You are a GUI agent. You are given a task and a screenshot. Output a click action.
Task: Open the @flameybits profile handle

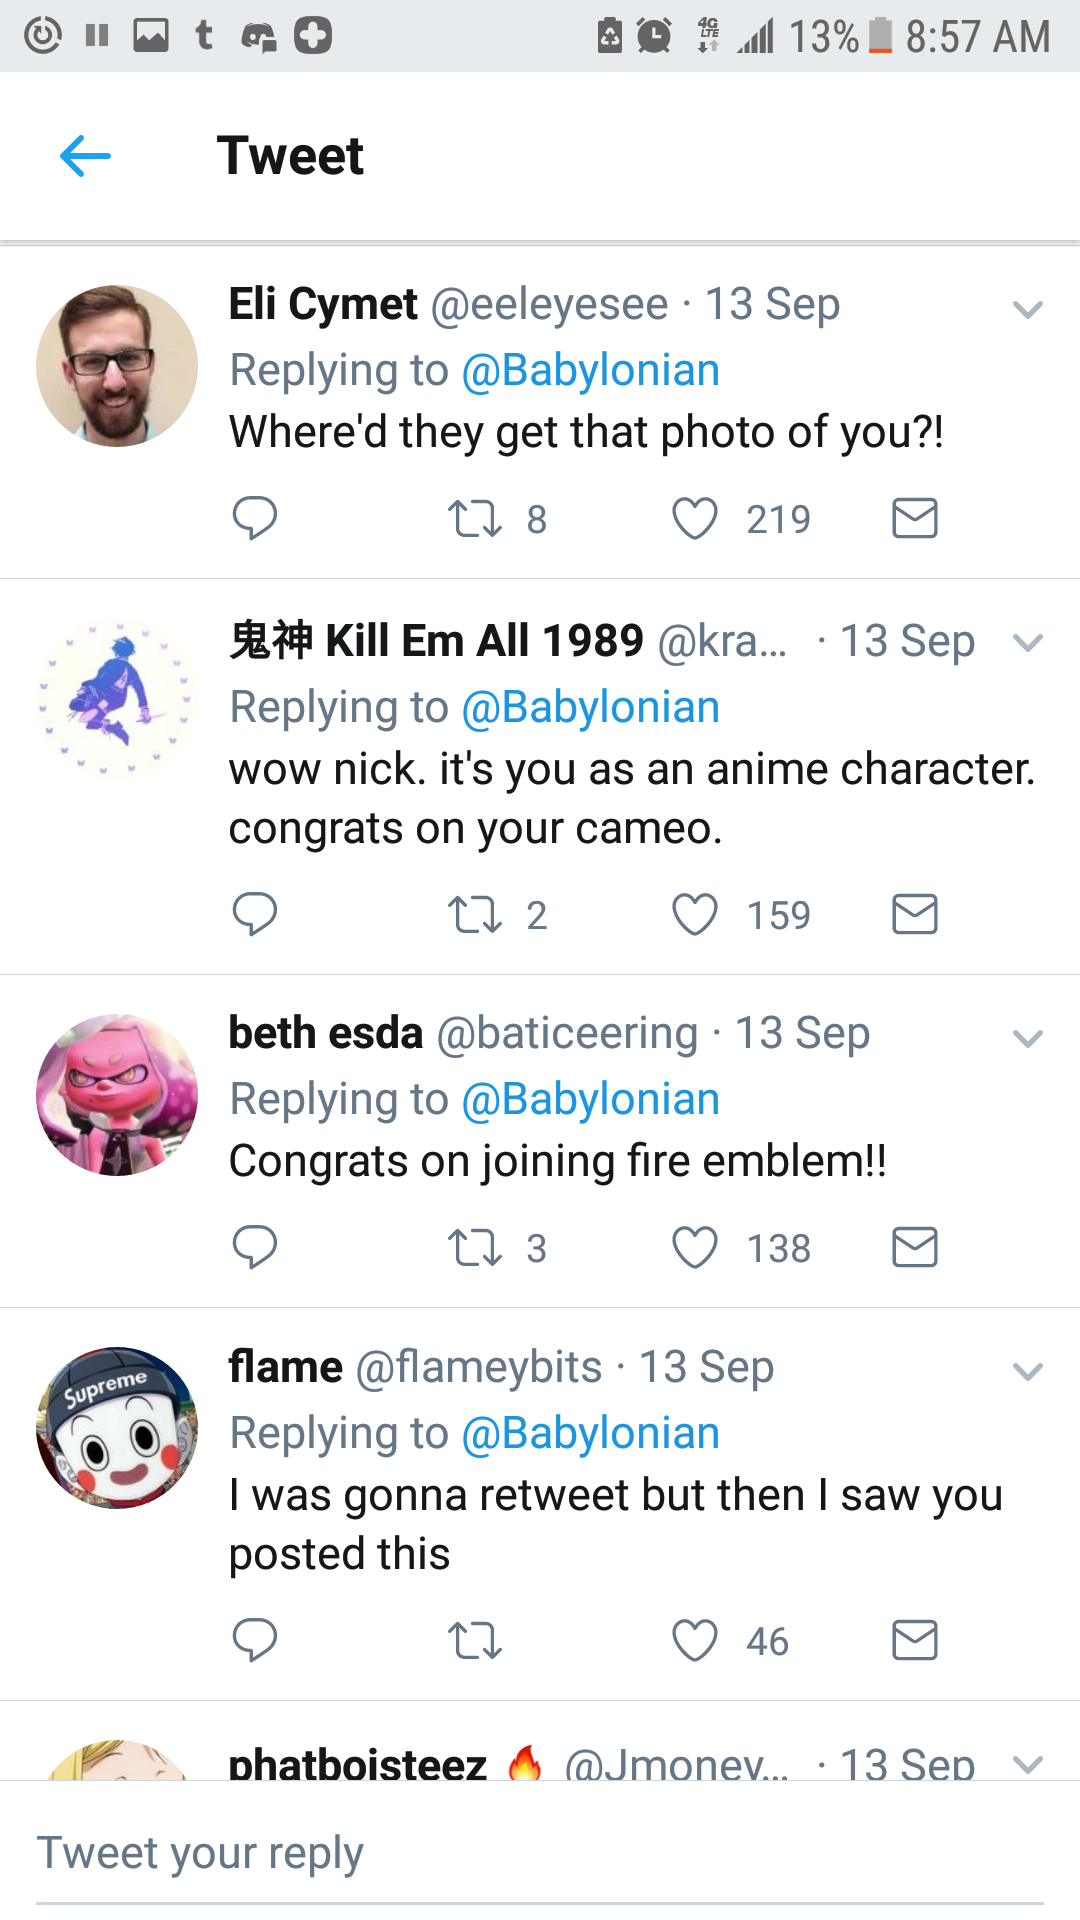tap(479, 1367)
